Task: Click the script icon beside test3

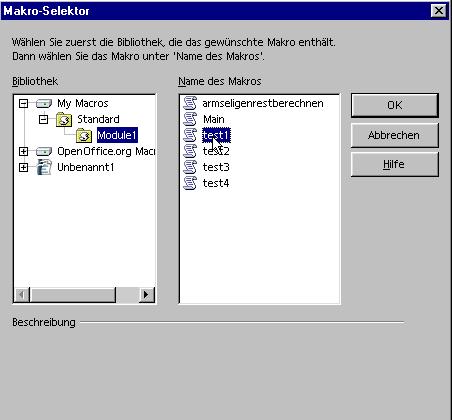Action: [x=190, y=167]
